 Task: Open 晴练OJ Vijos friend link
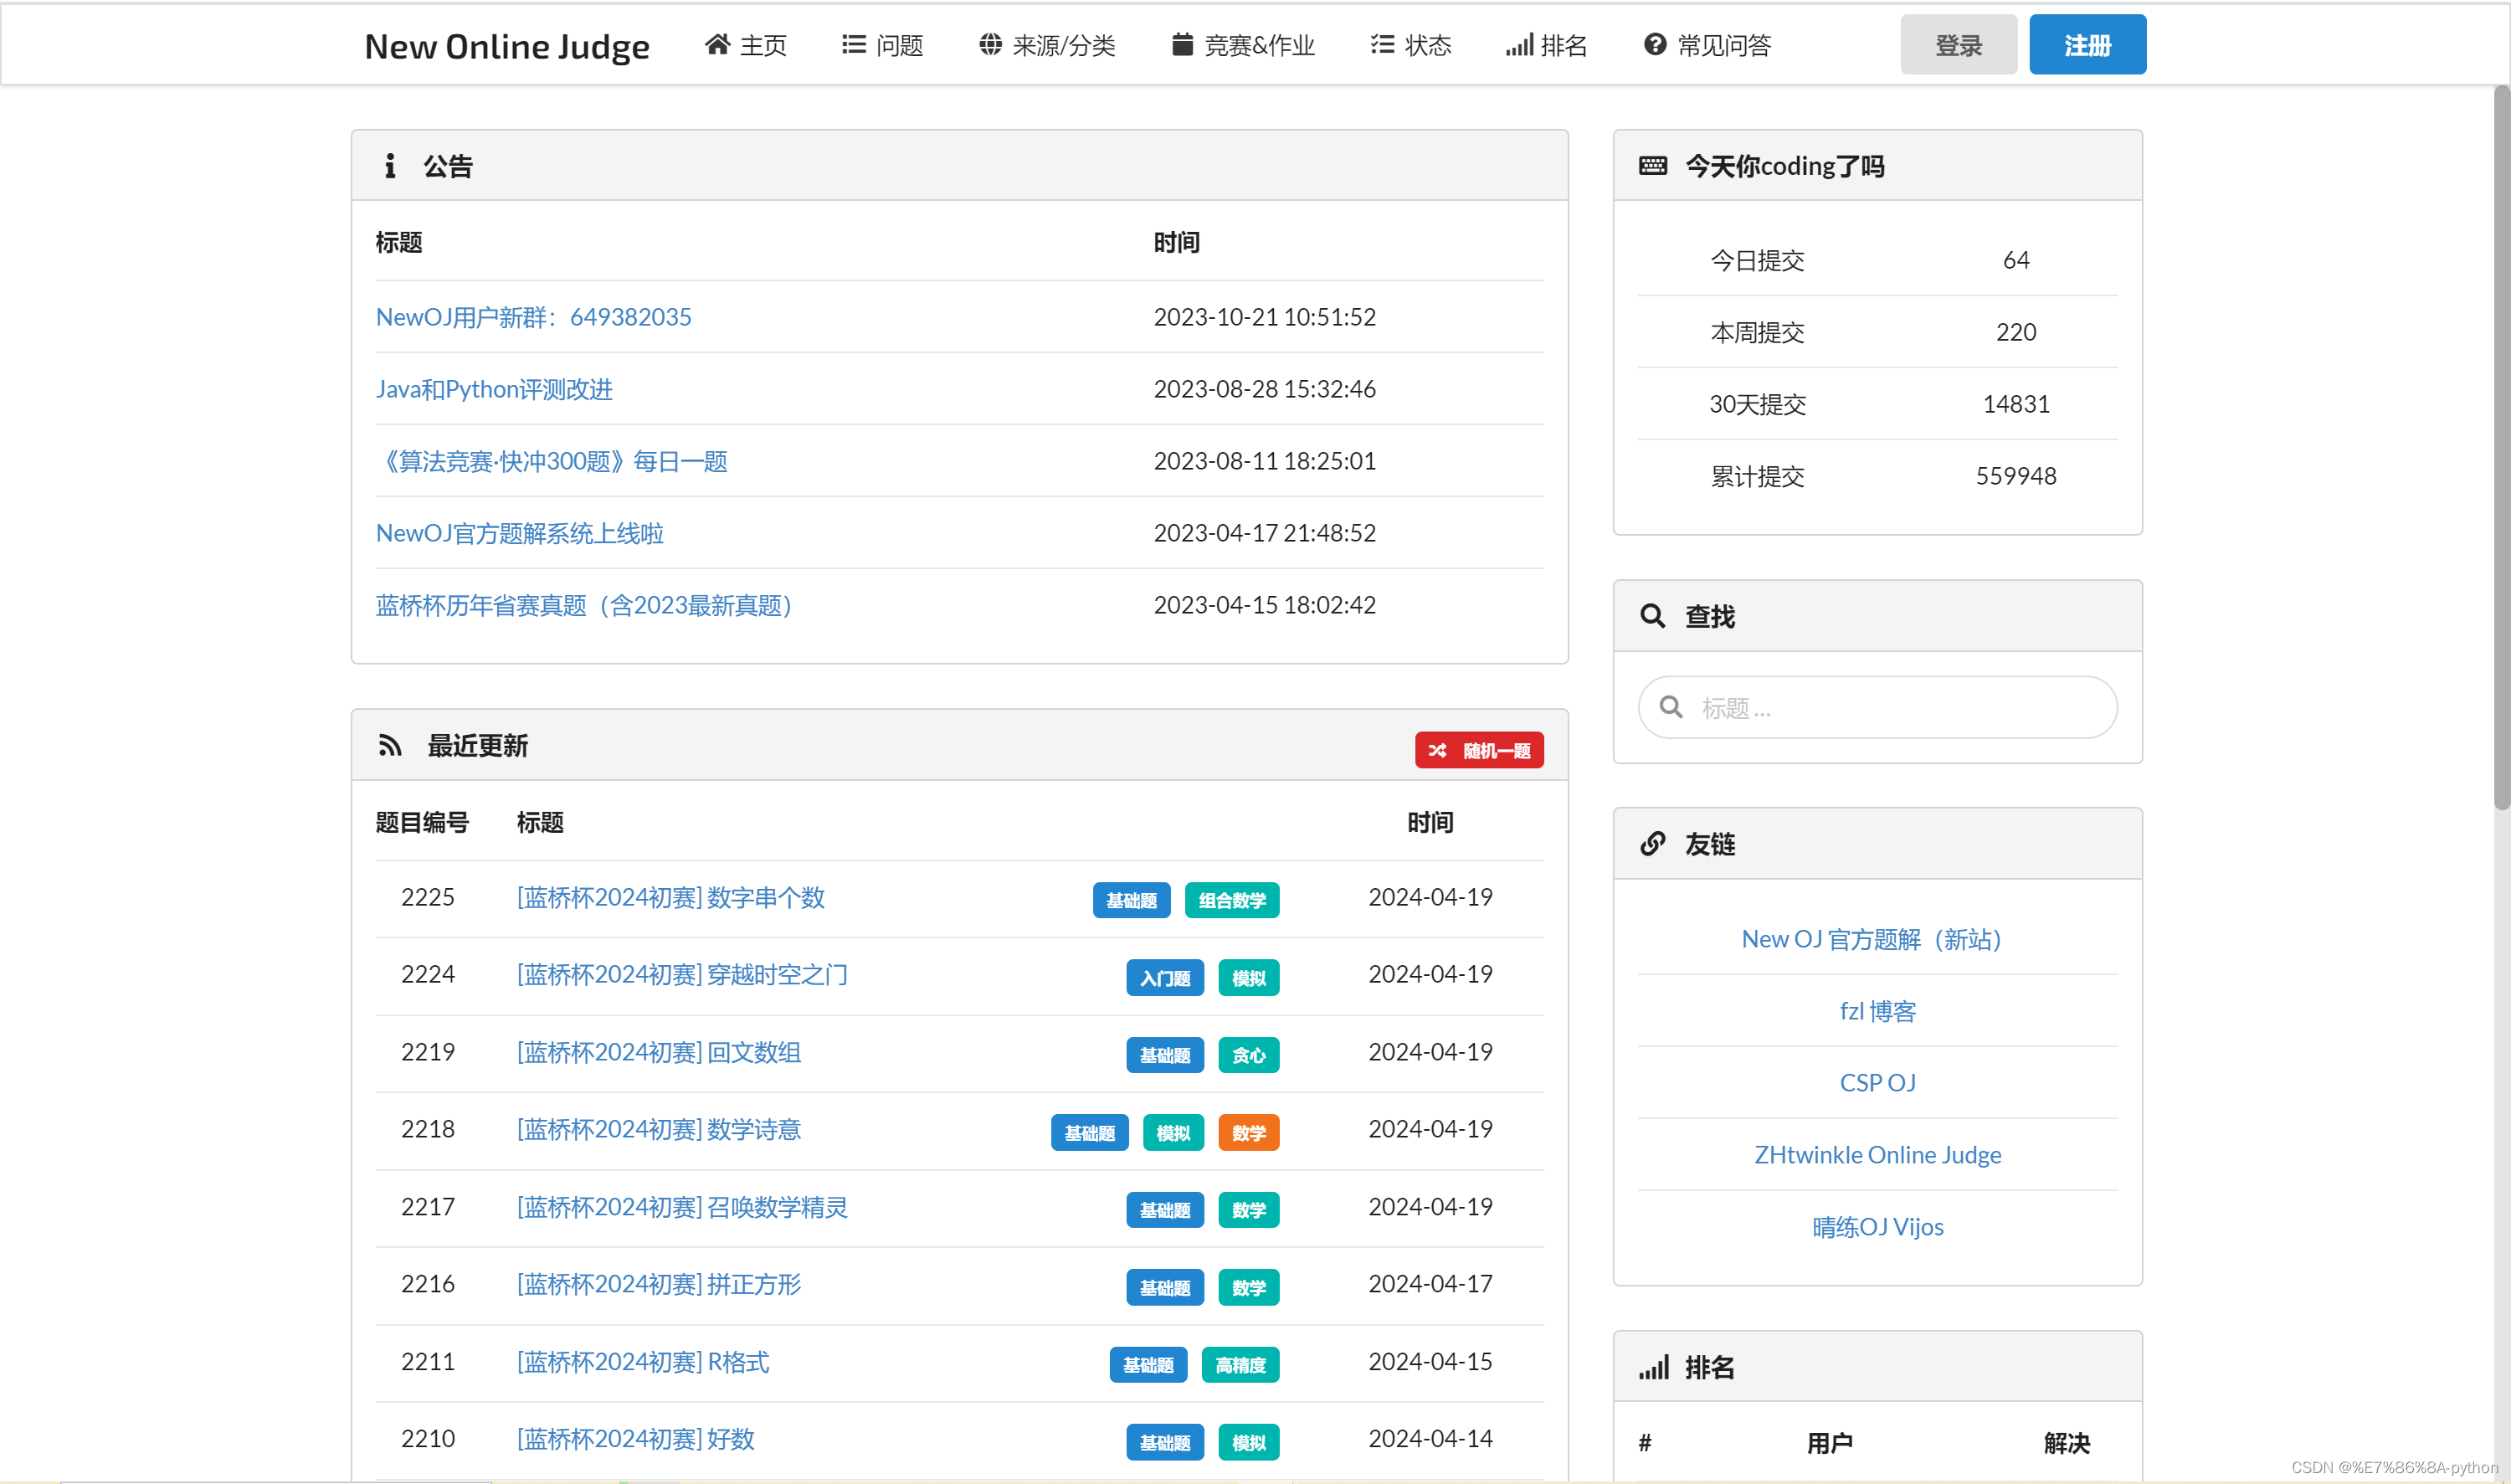click(x=1877, y=1227)
